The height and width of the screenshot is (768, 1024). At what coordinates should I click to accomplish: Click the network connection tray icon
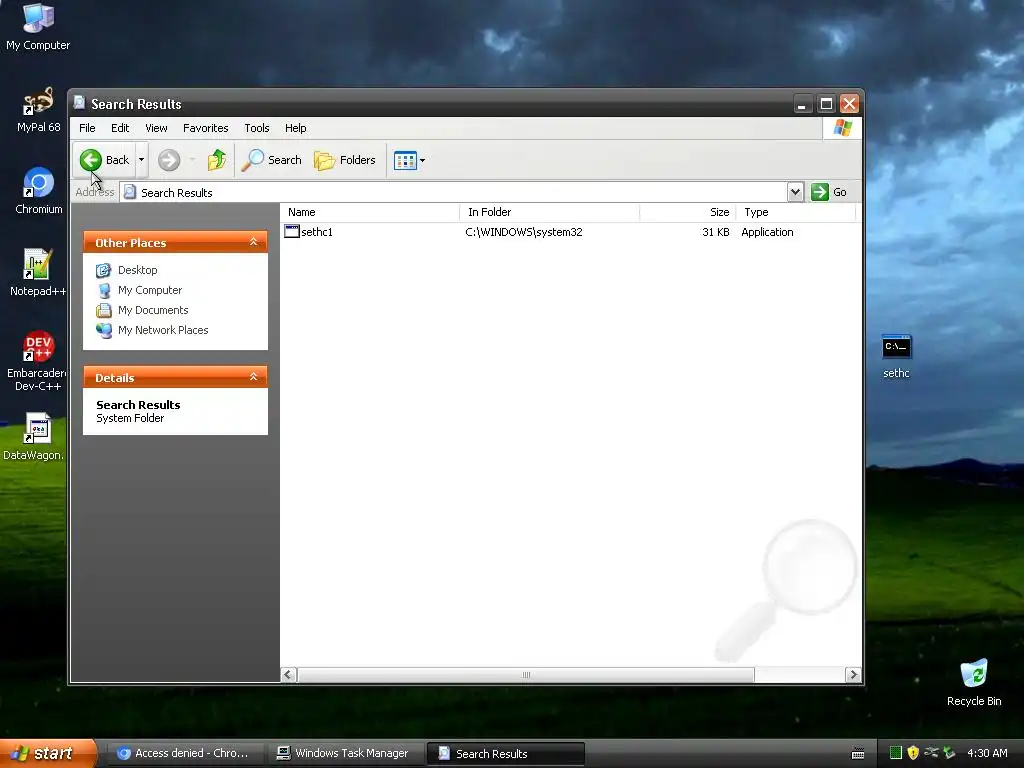point(931,753)
